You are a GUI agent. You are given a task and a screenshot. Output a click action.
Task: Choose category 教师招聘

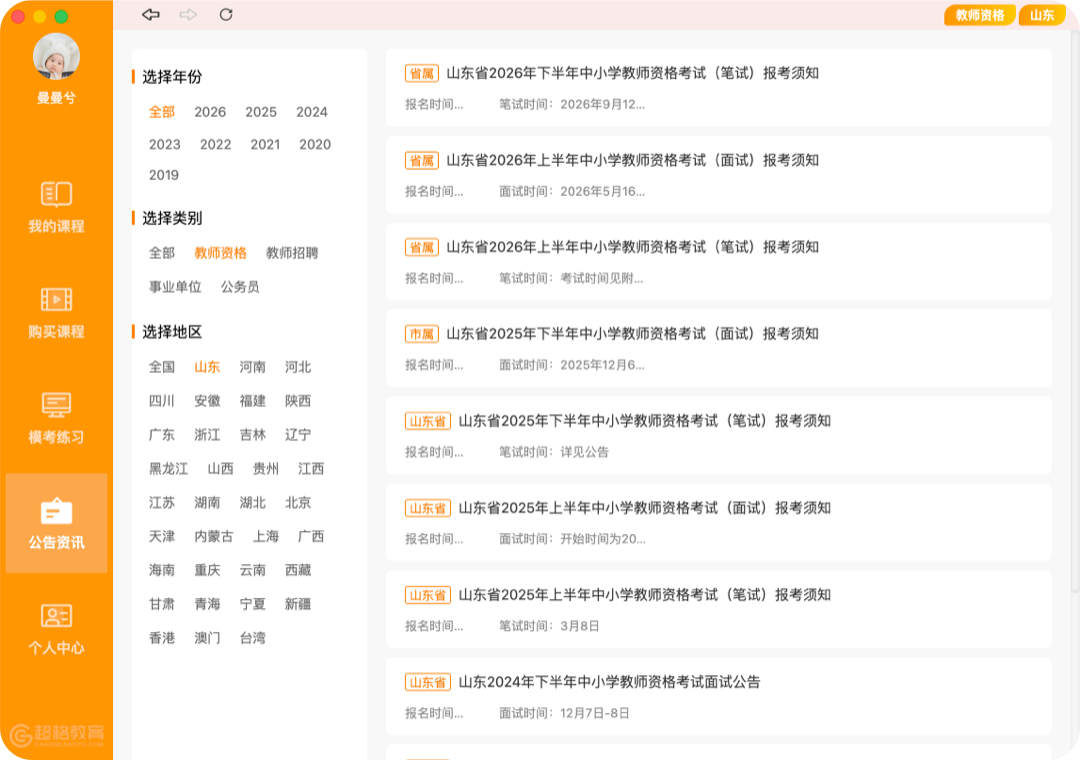pos(292,253)
